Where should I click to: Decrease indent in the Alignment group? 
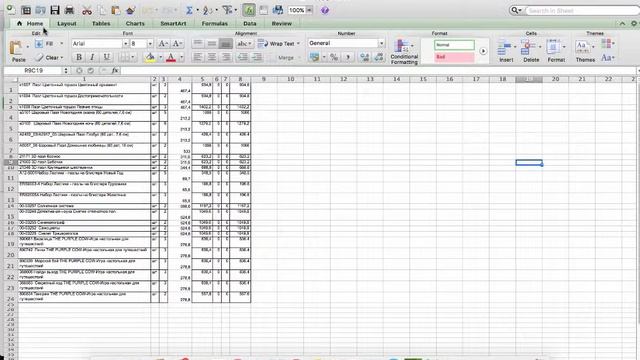[x=242, y=57]
